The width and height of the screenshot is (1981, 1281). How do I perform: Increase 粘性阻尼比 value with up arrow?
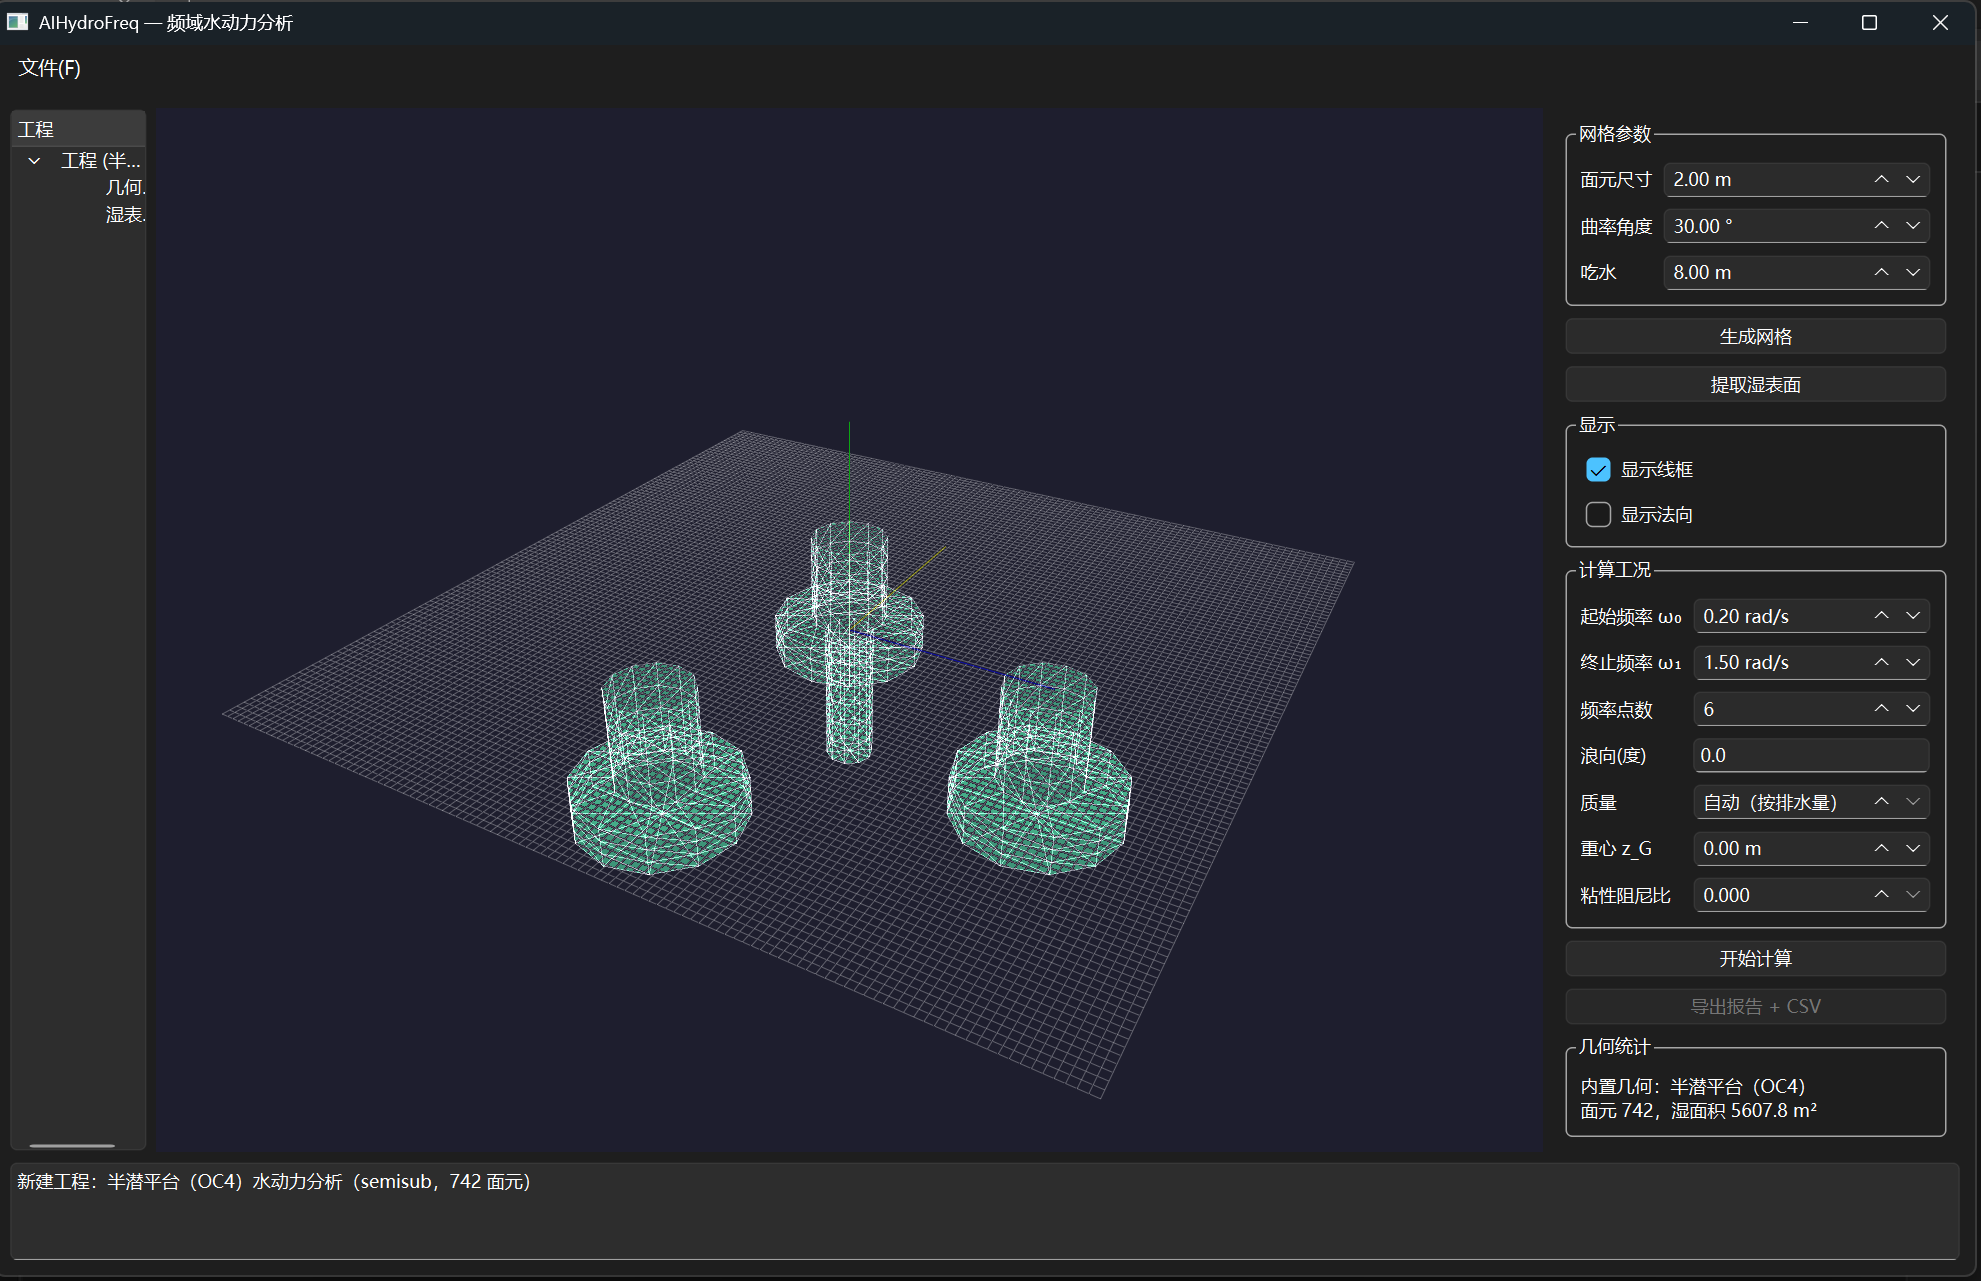pos(1881,895)
